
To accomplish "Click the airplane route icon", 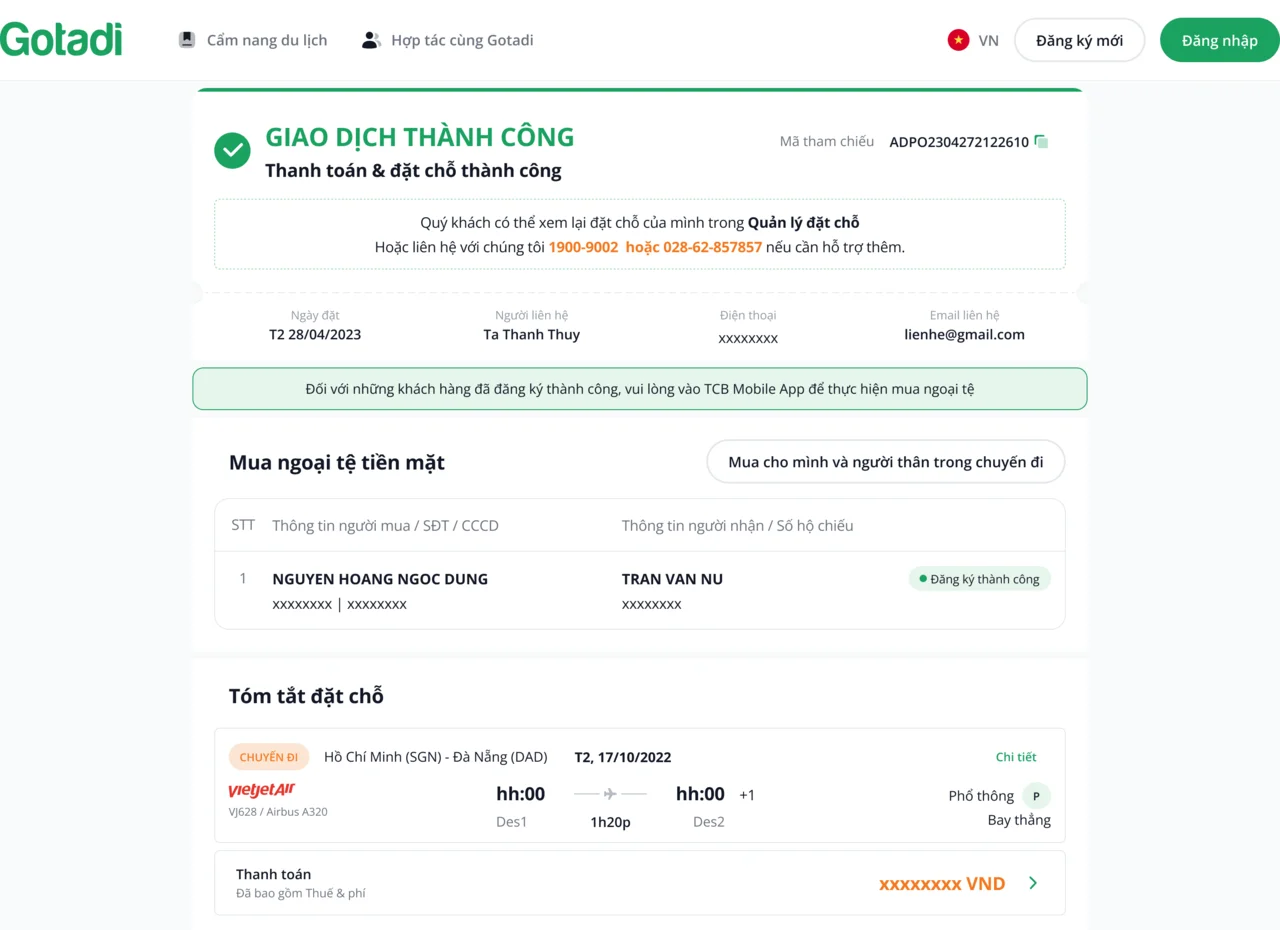I will 610,794.
